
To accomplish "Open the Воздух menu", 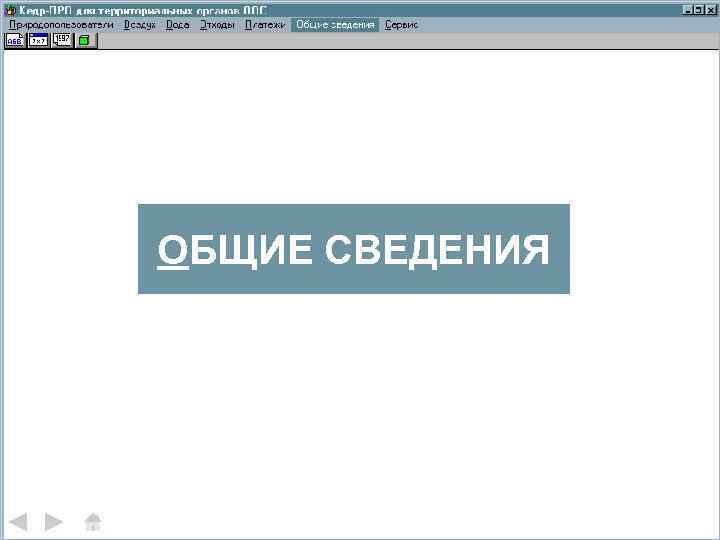I will 140,25.
